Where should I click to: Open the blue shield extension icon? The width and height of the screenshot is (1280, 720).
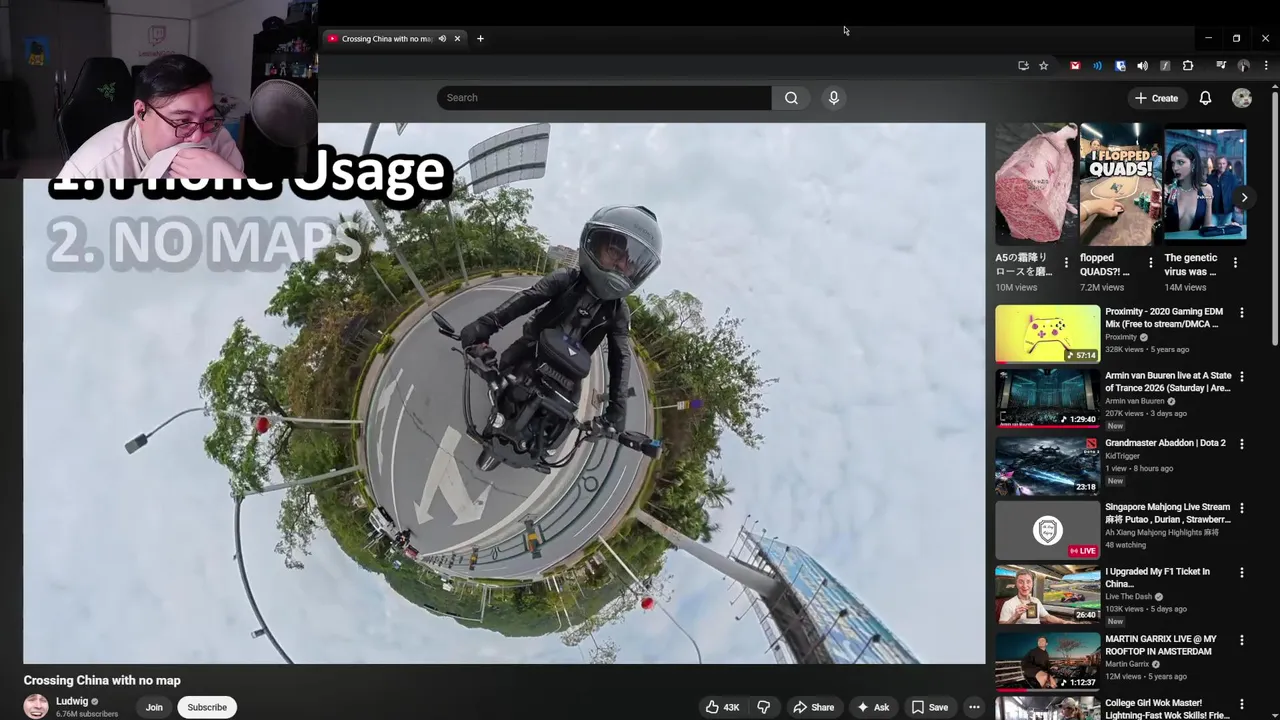[1120, 66]
